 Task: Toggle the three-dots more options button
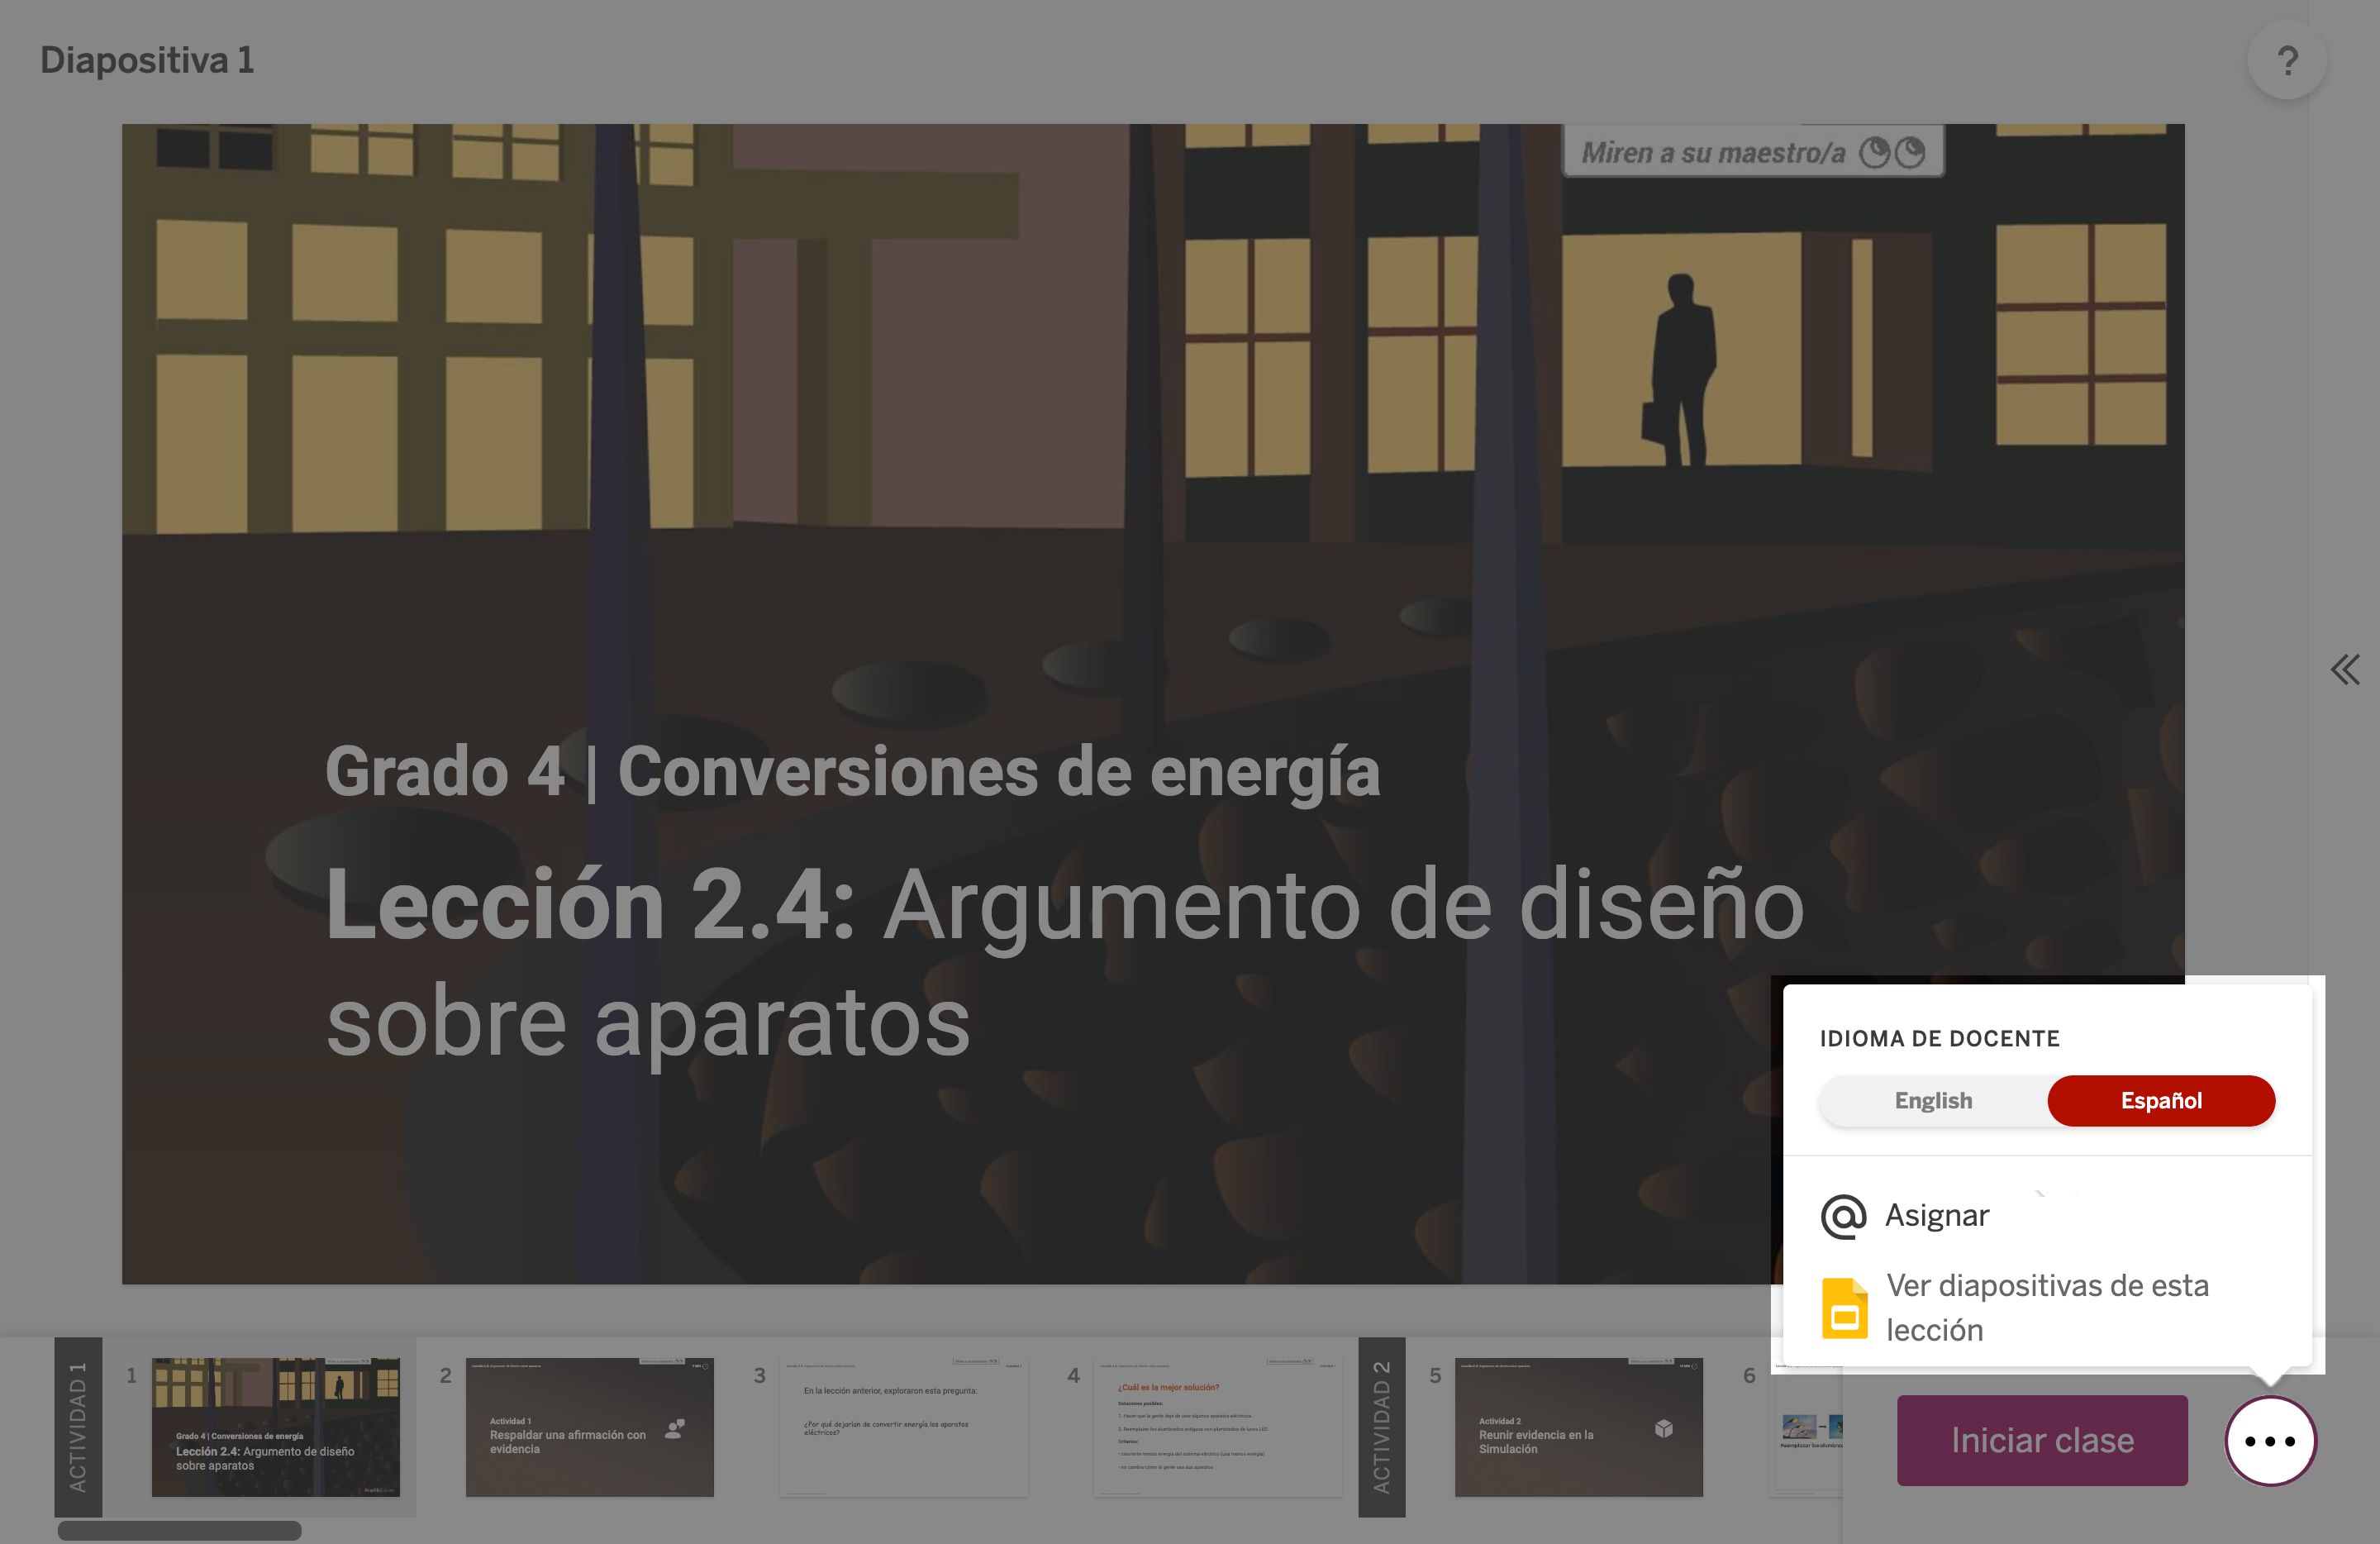2270,1441
